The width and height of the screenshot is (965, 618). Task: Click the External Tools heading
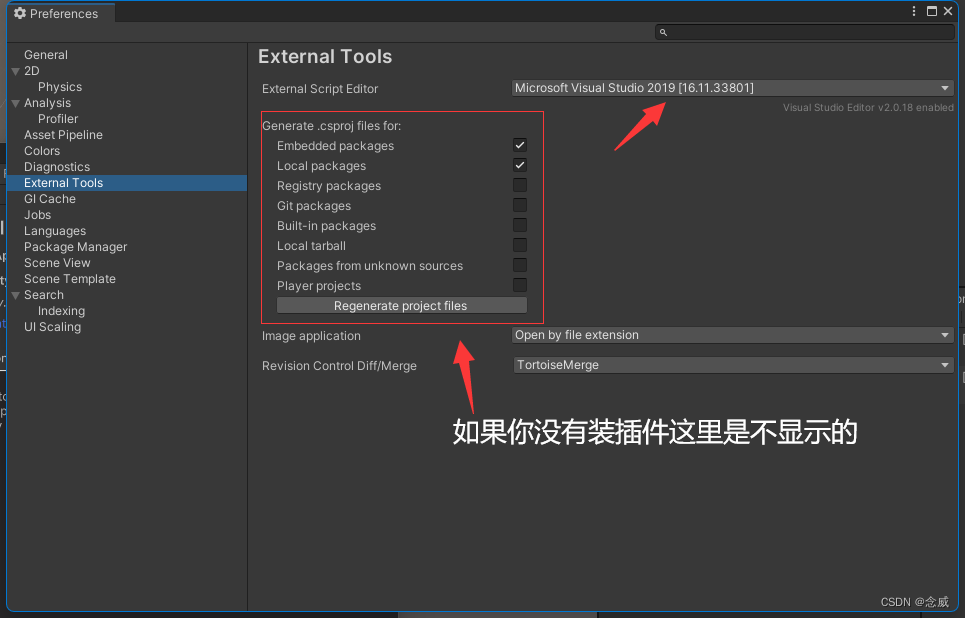[x=325, y=57]
